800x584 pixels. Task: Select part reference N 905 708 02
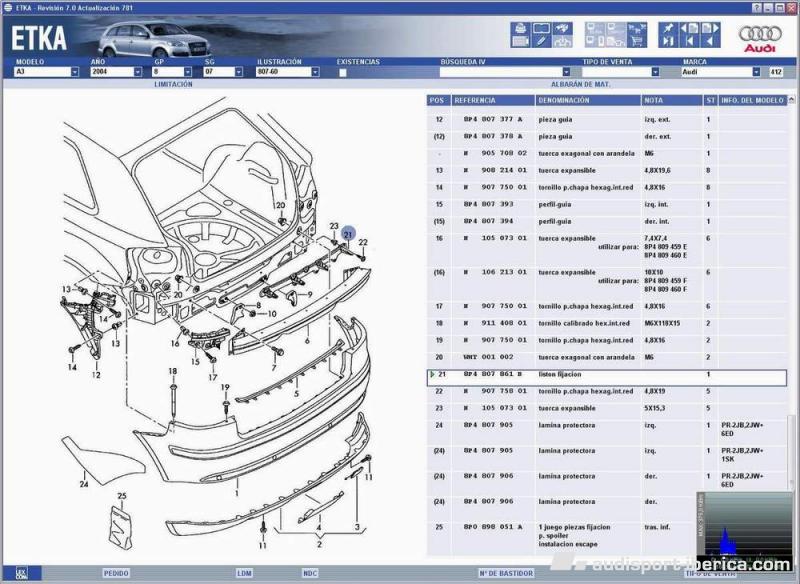click(x=495, y=154)
